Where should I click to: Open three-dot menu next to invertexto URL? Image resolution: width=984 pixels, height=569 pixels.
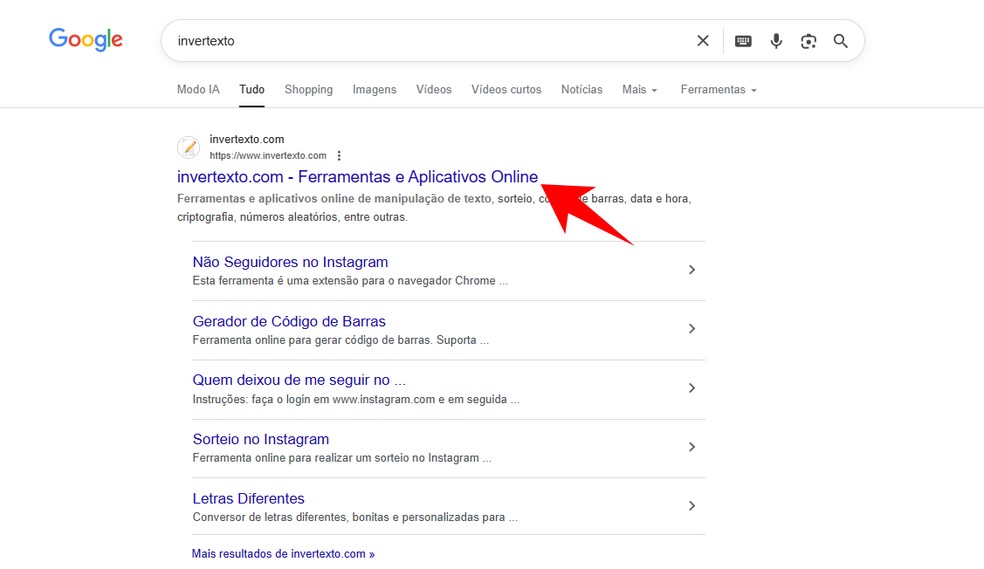tap(339, 156)
